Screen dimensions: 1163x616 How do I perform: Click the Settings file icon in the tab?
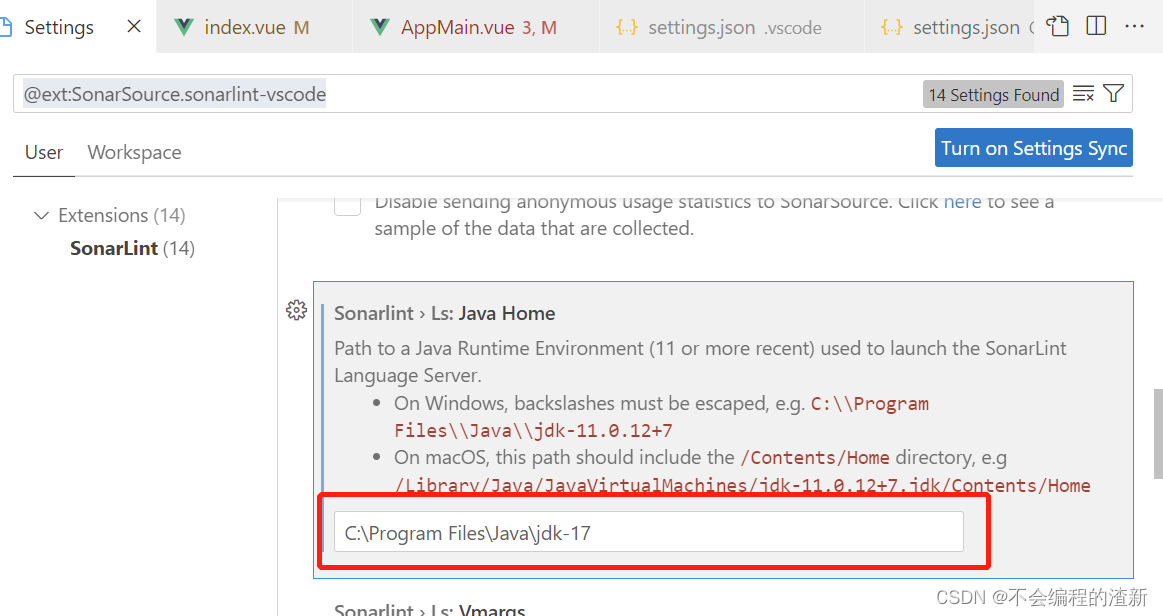[x=5, y=27]
